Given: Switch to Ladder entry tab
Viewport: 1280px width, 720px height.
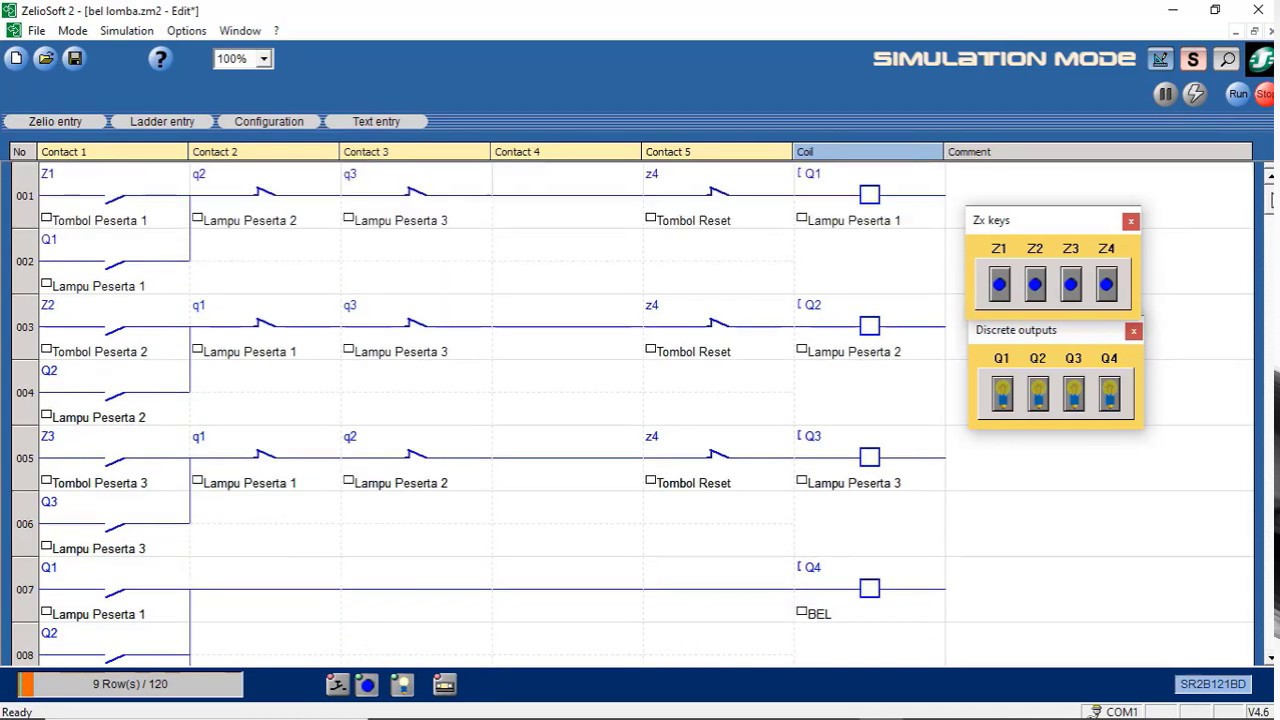Looking at the screenshot, I should (162, 122).
